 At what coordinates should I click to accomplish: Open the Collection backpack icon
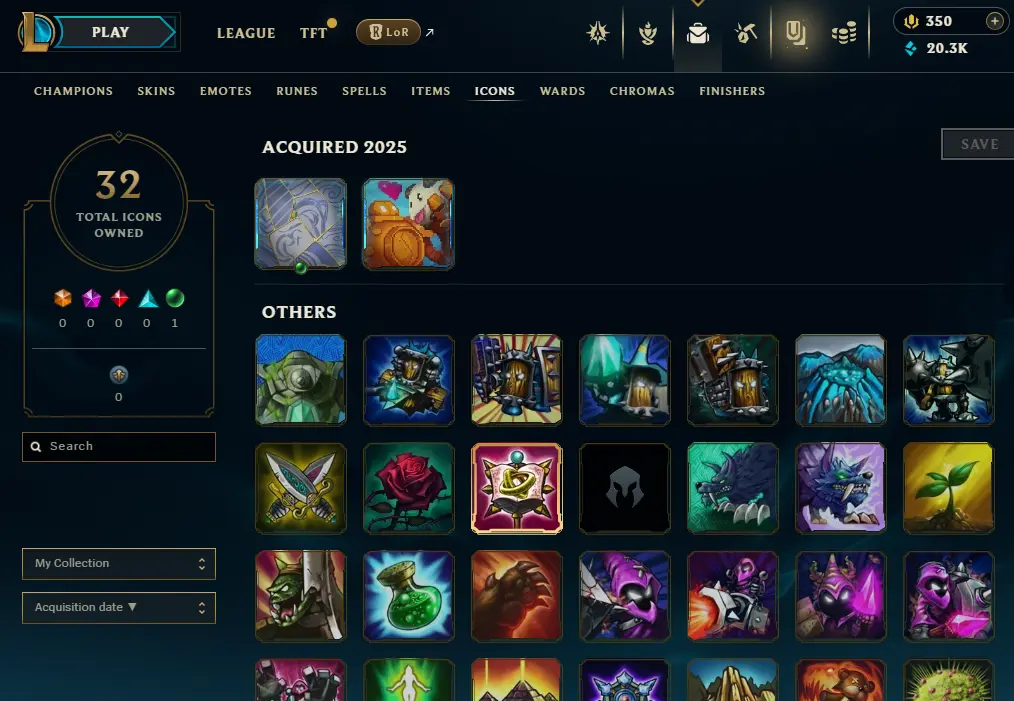coord(698,33)
